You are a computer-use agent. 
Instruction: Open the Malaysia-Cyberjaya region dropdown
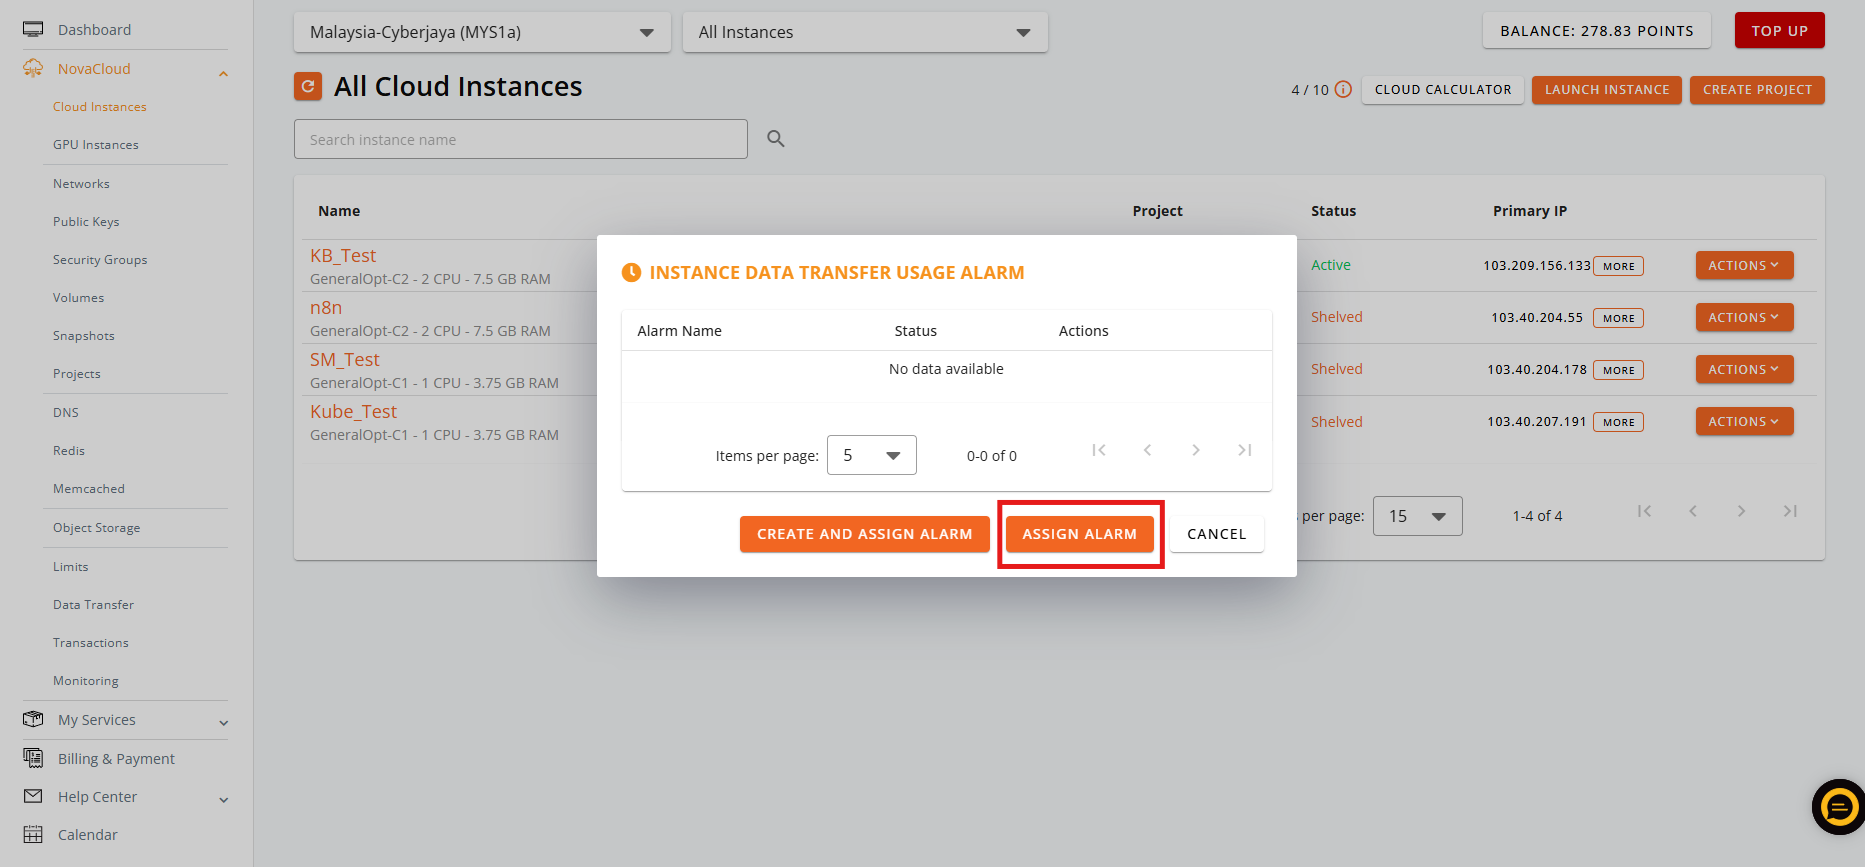tap(482, 32)
